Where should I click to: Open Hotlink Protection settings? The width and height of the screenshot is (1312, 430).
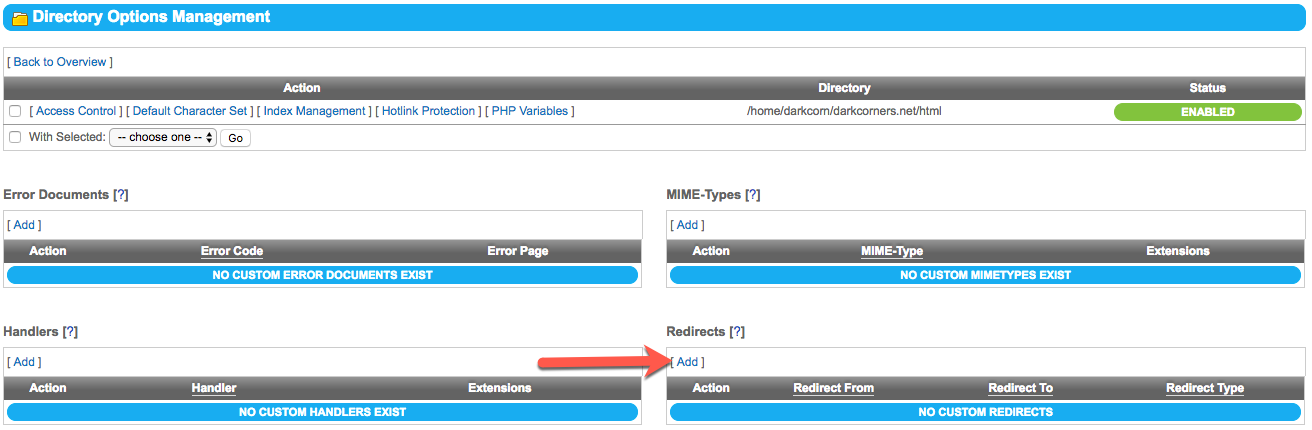pos(428,111)
